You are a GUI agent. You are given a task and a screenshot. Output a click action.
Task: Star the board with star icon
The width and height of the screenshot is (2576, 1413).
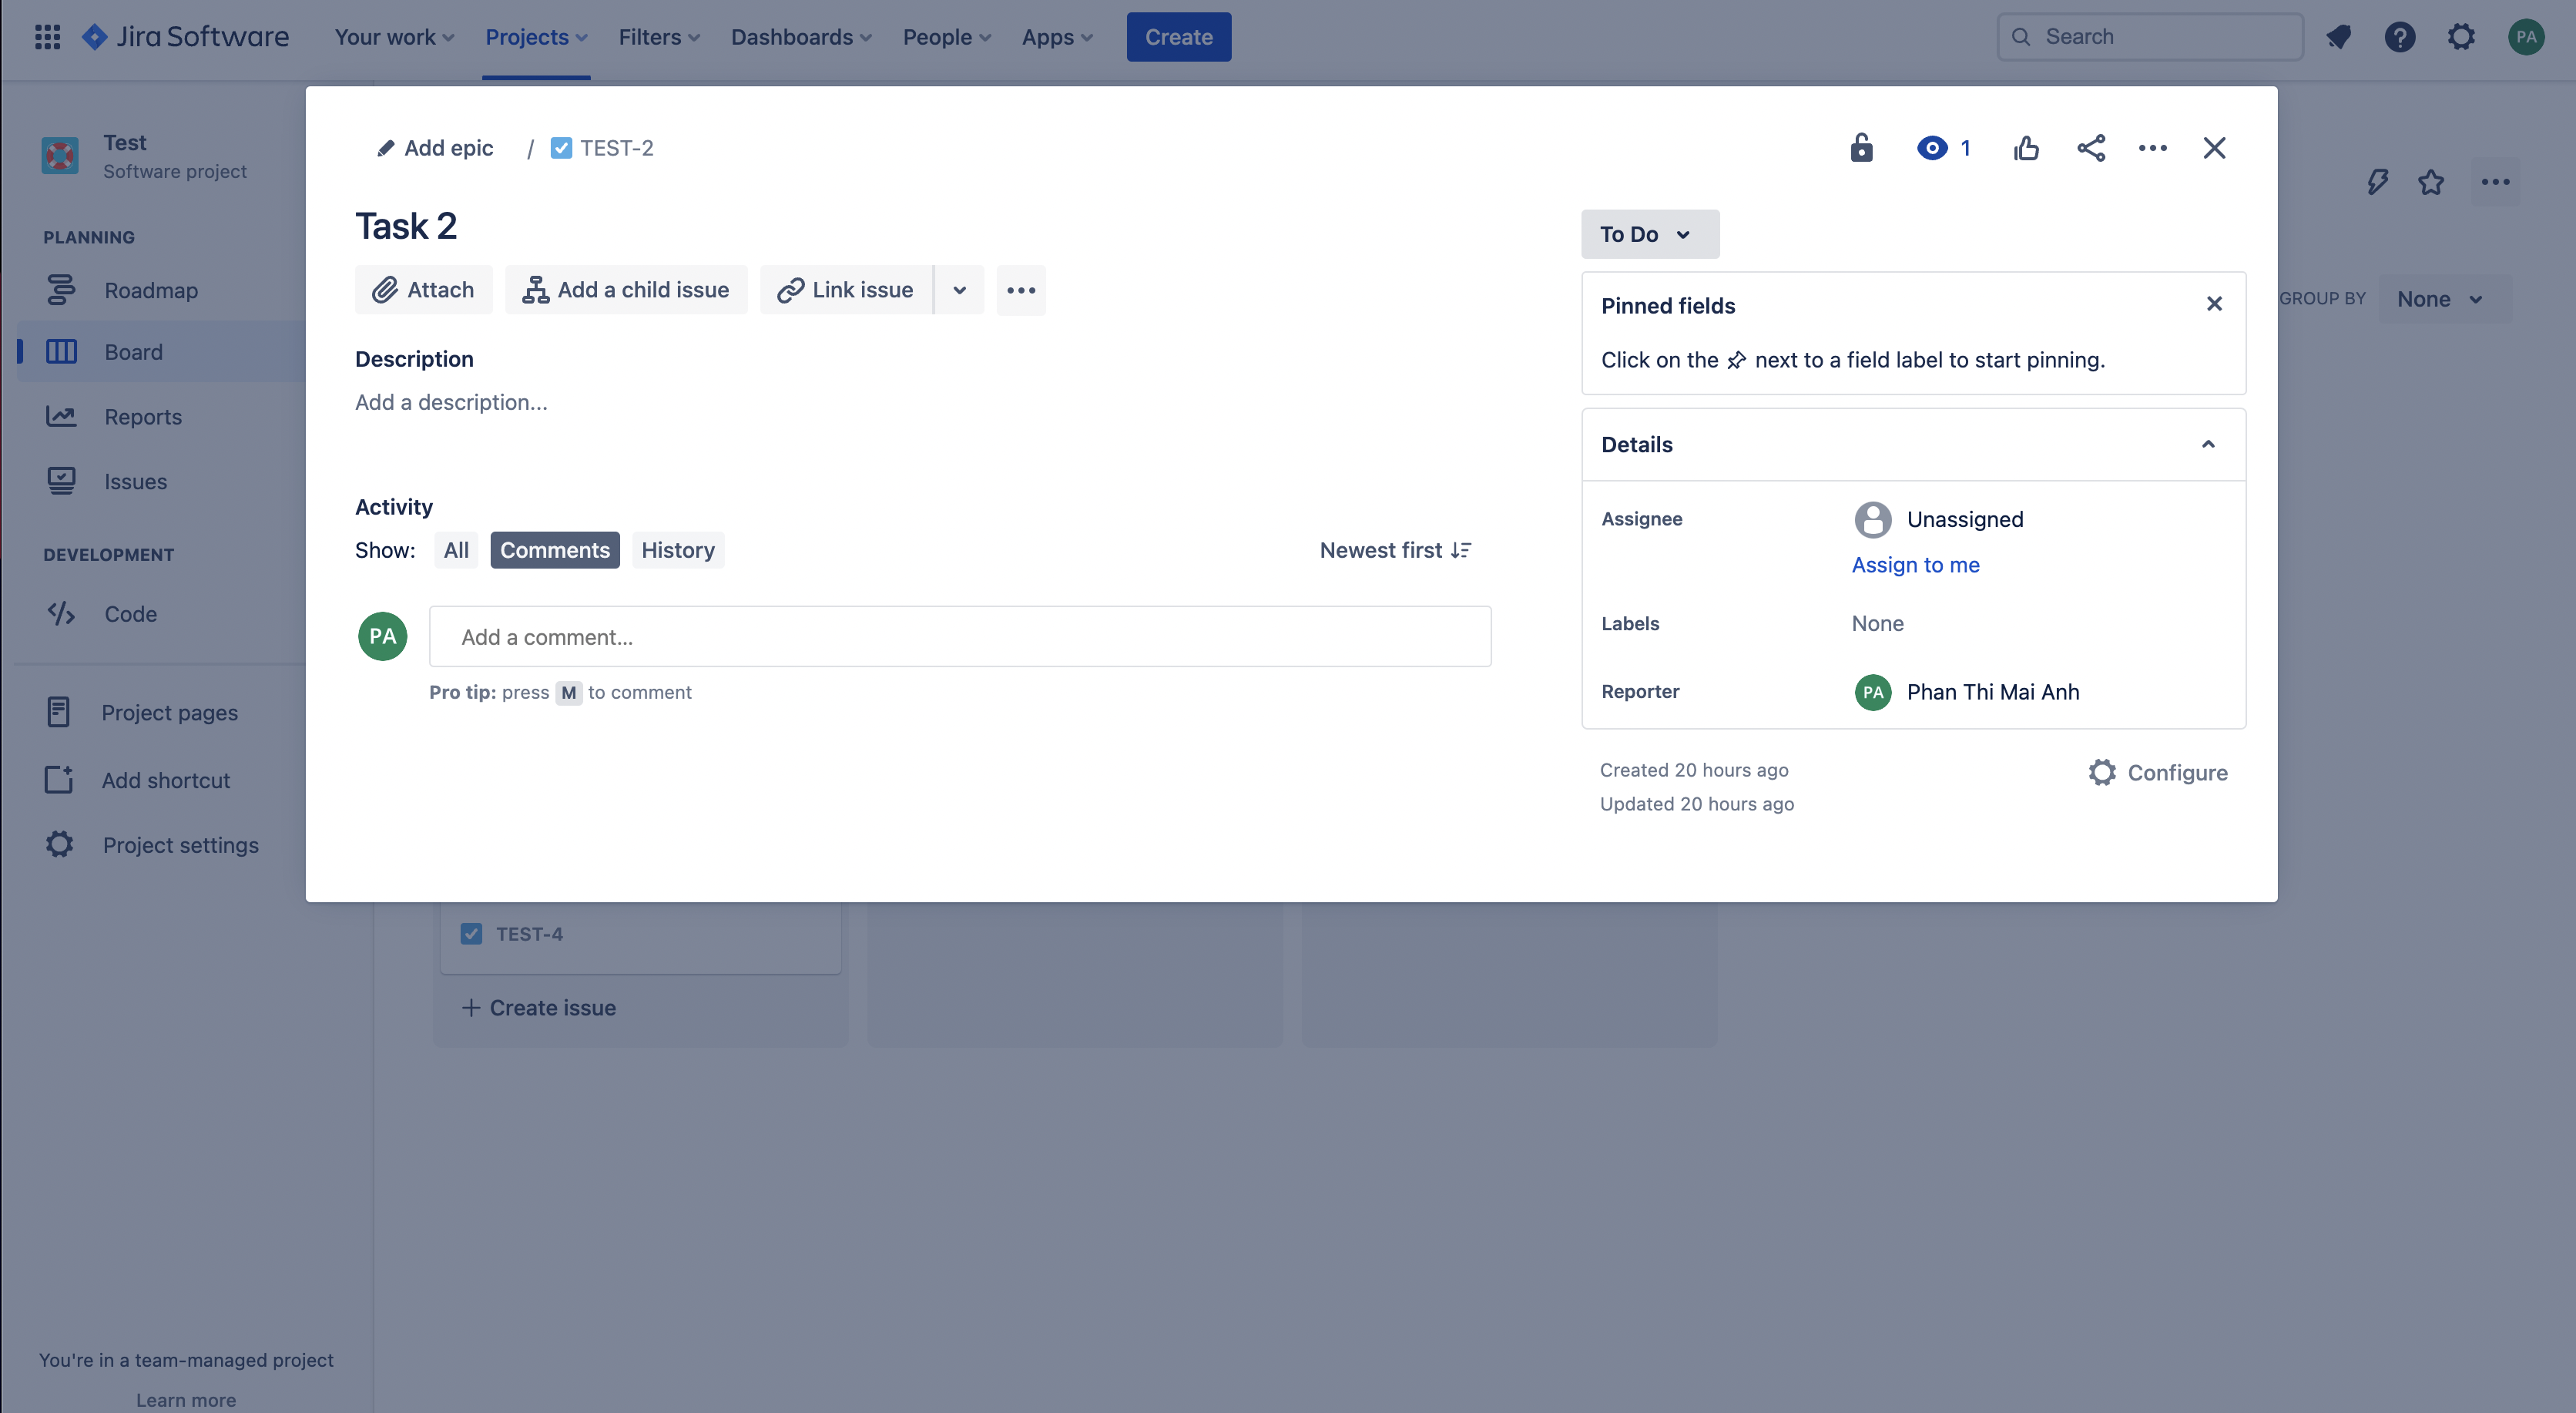pos(2431,182)
